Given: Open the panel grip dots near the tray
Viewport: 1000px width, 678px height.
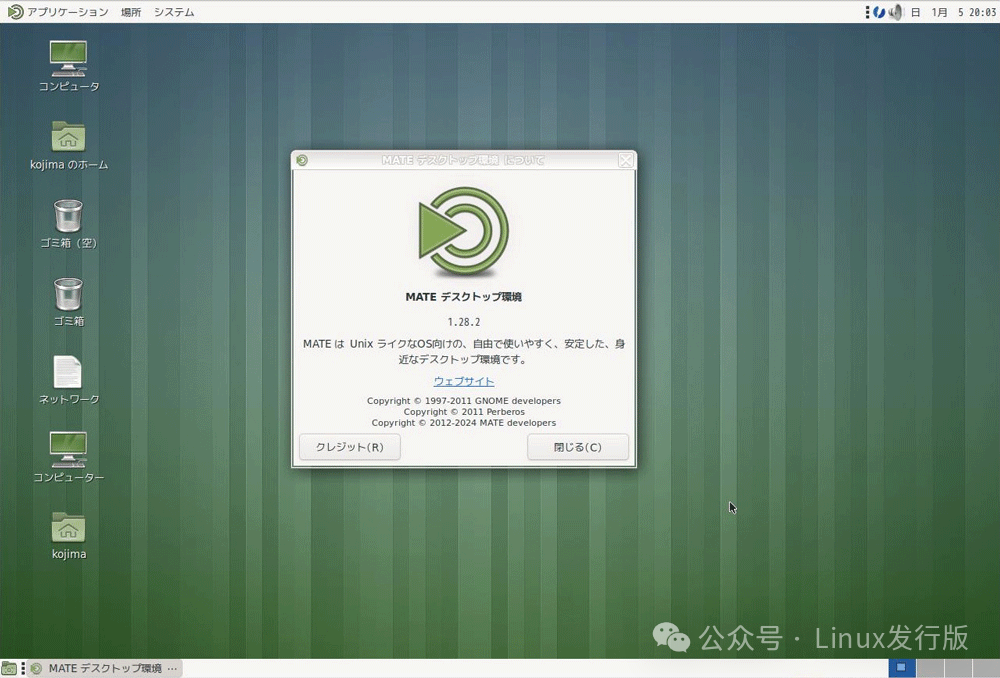Looking at the screenshot, I should tap(867, 11).
